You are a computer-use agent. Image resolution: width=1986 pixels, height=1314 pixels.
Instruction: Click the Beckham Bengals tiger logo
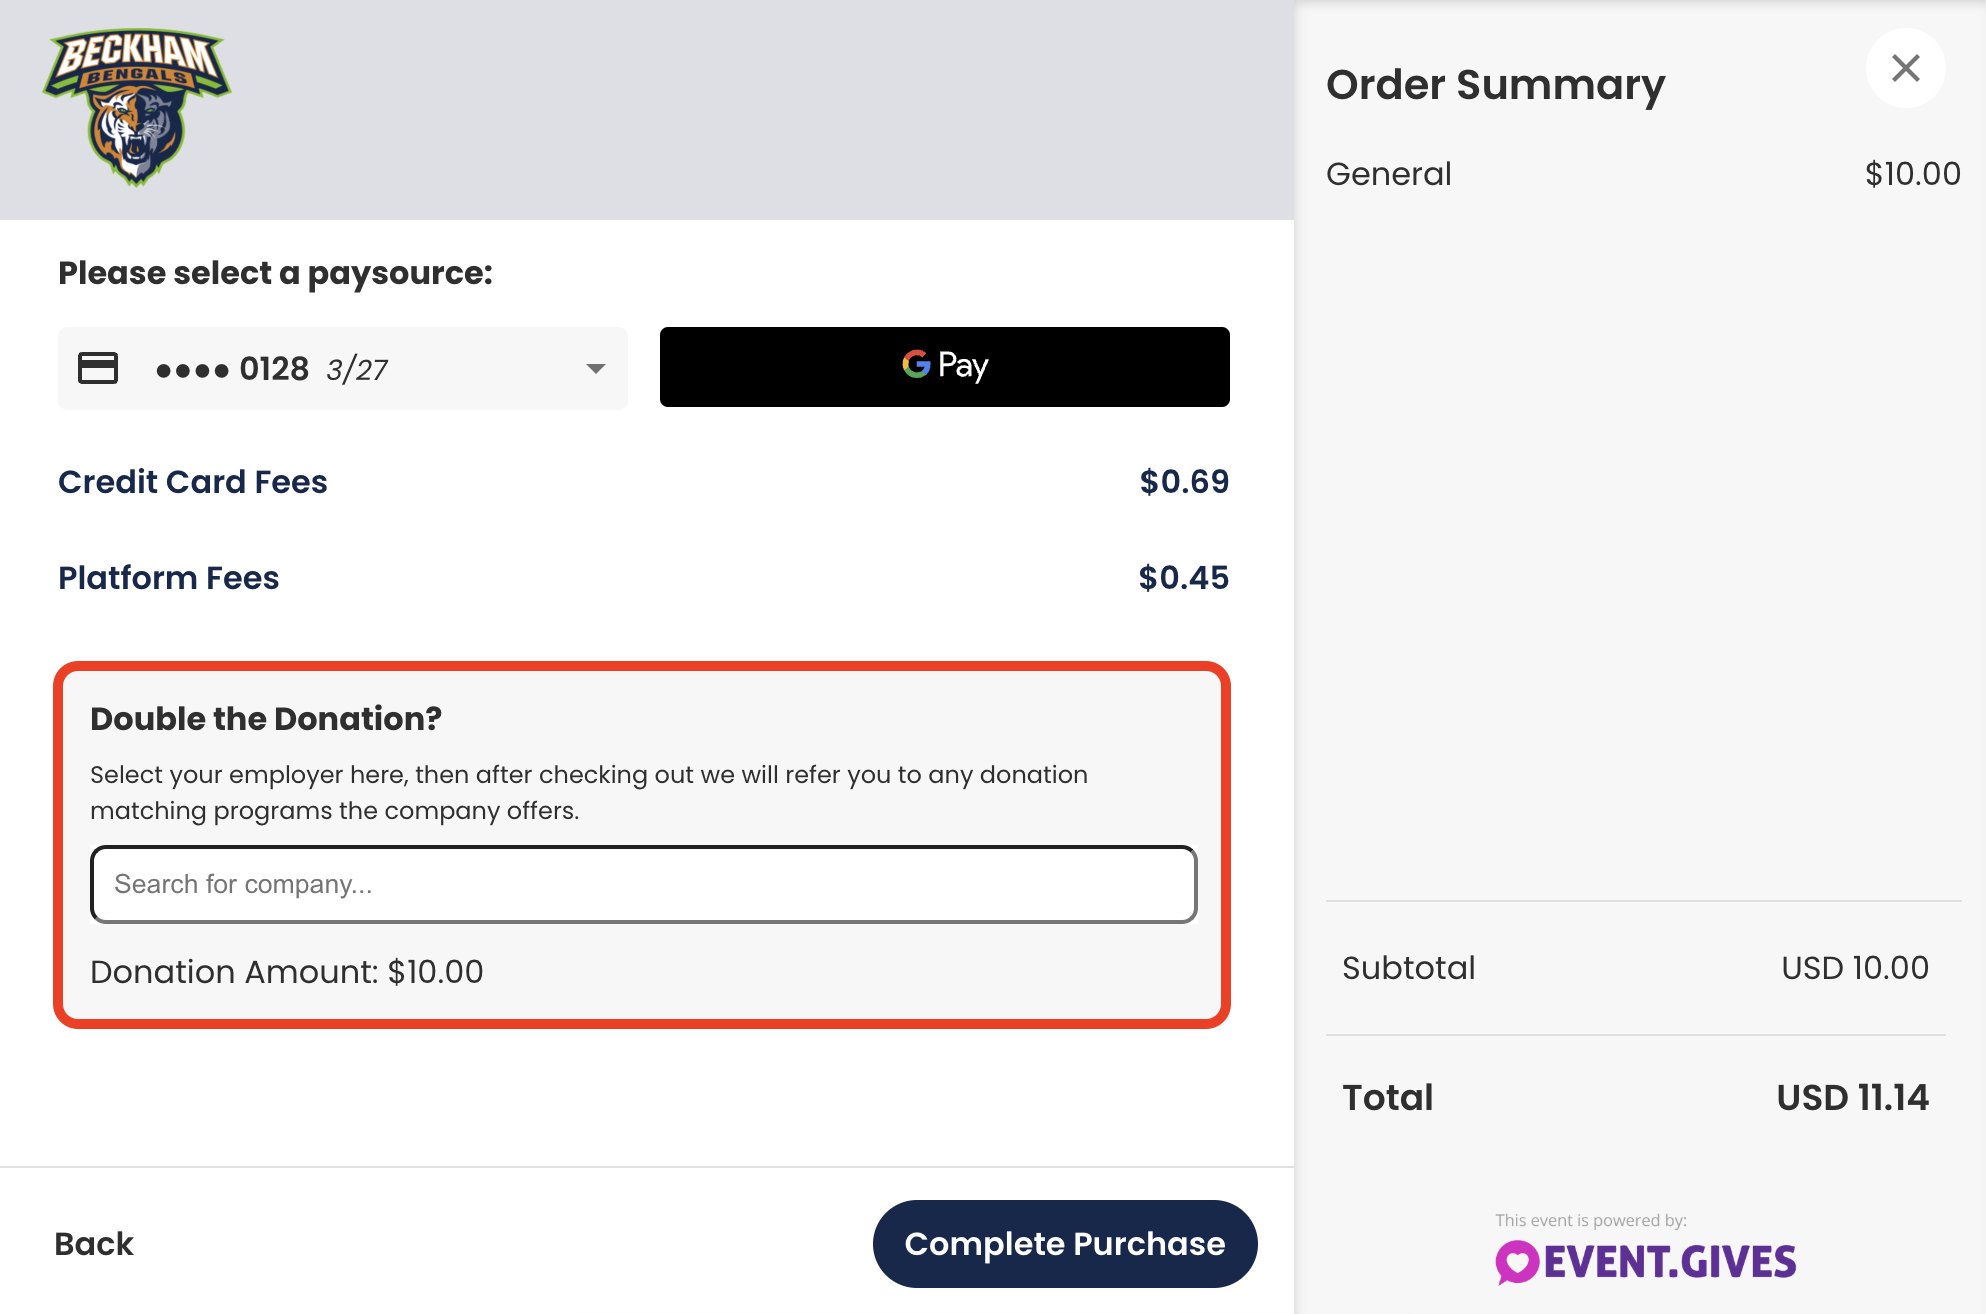(137, 107)
